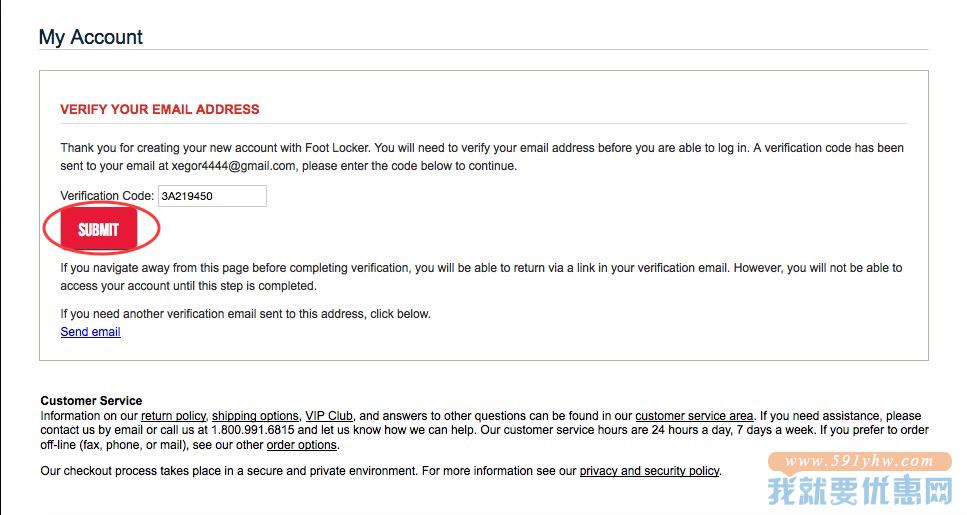Click the Send email link

[x=90, y=332]
